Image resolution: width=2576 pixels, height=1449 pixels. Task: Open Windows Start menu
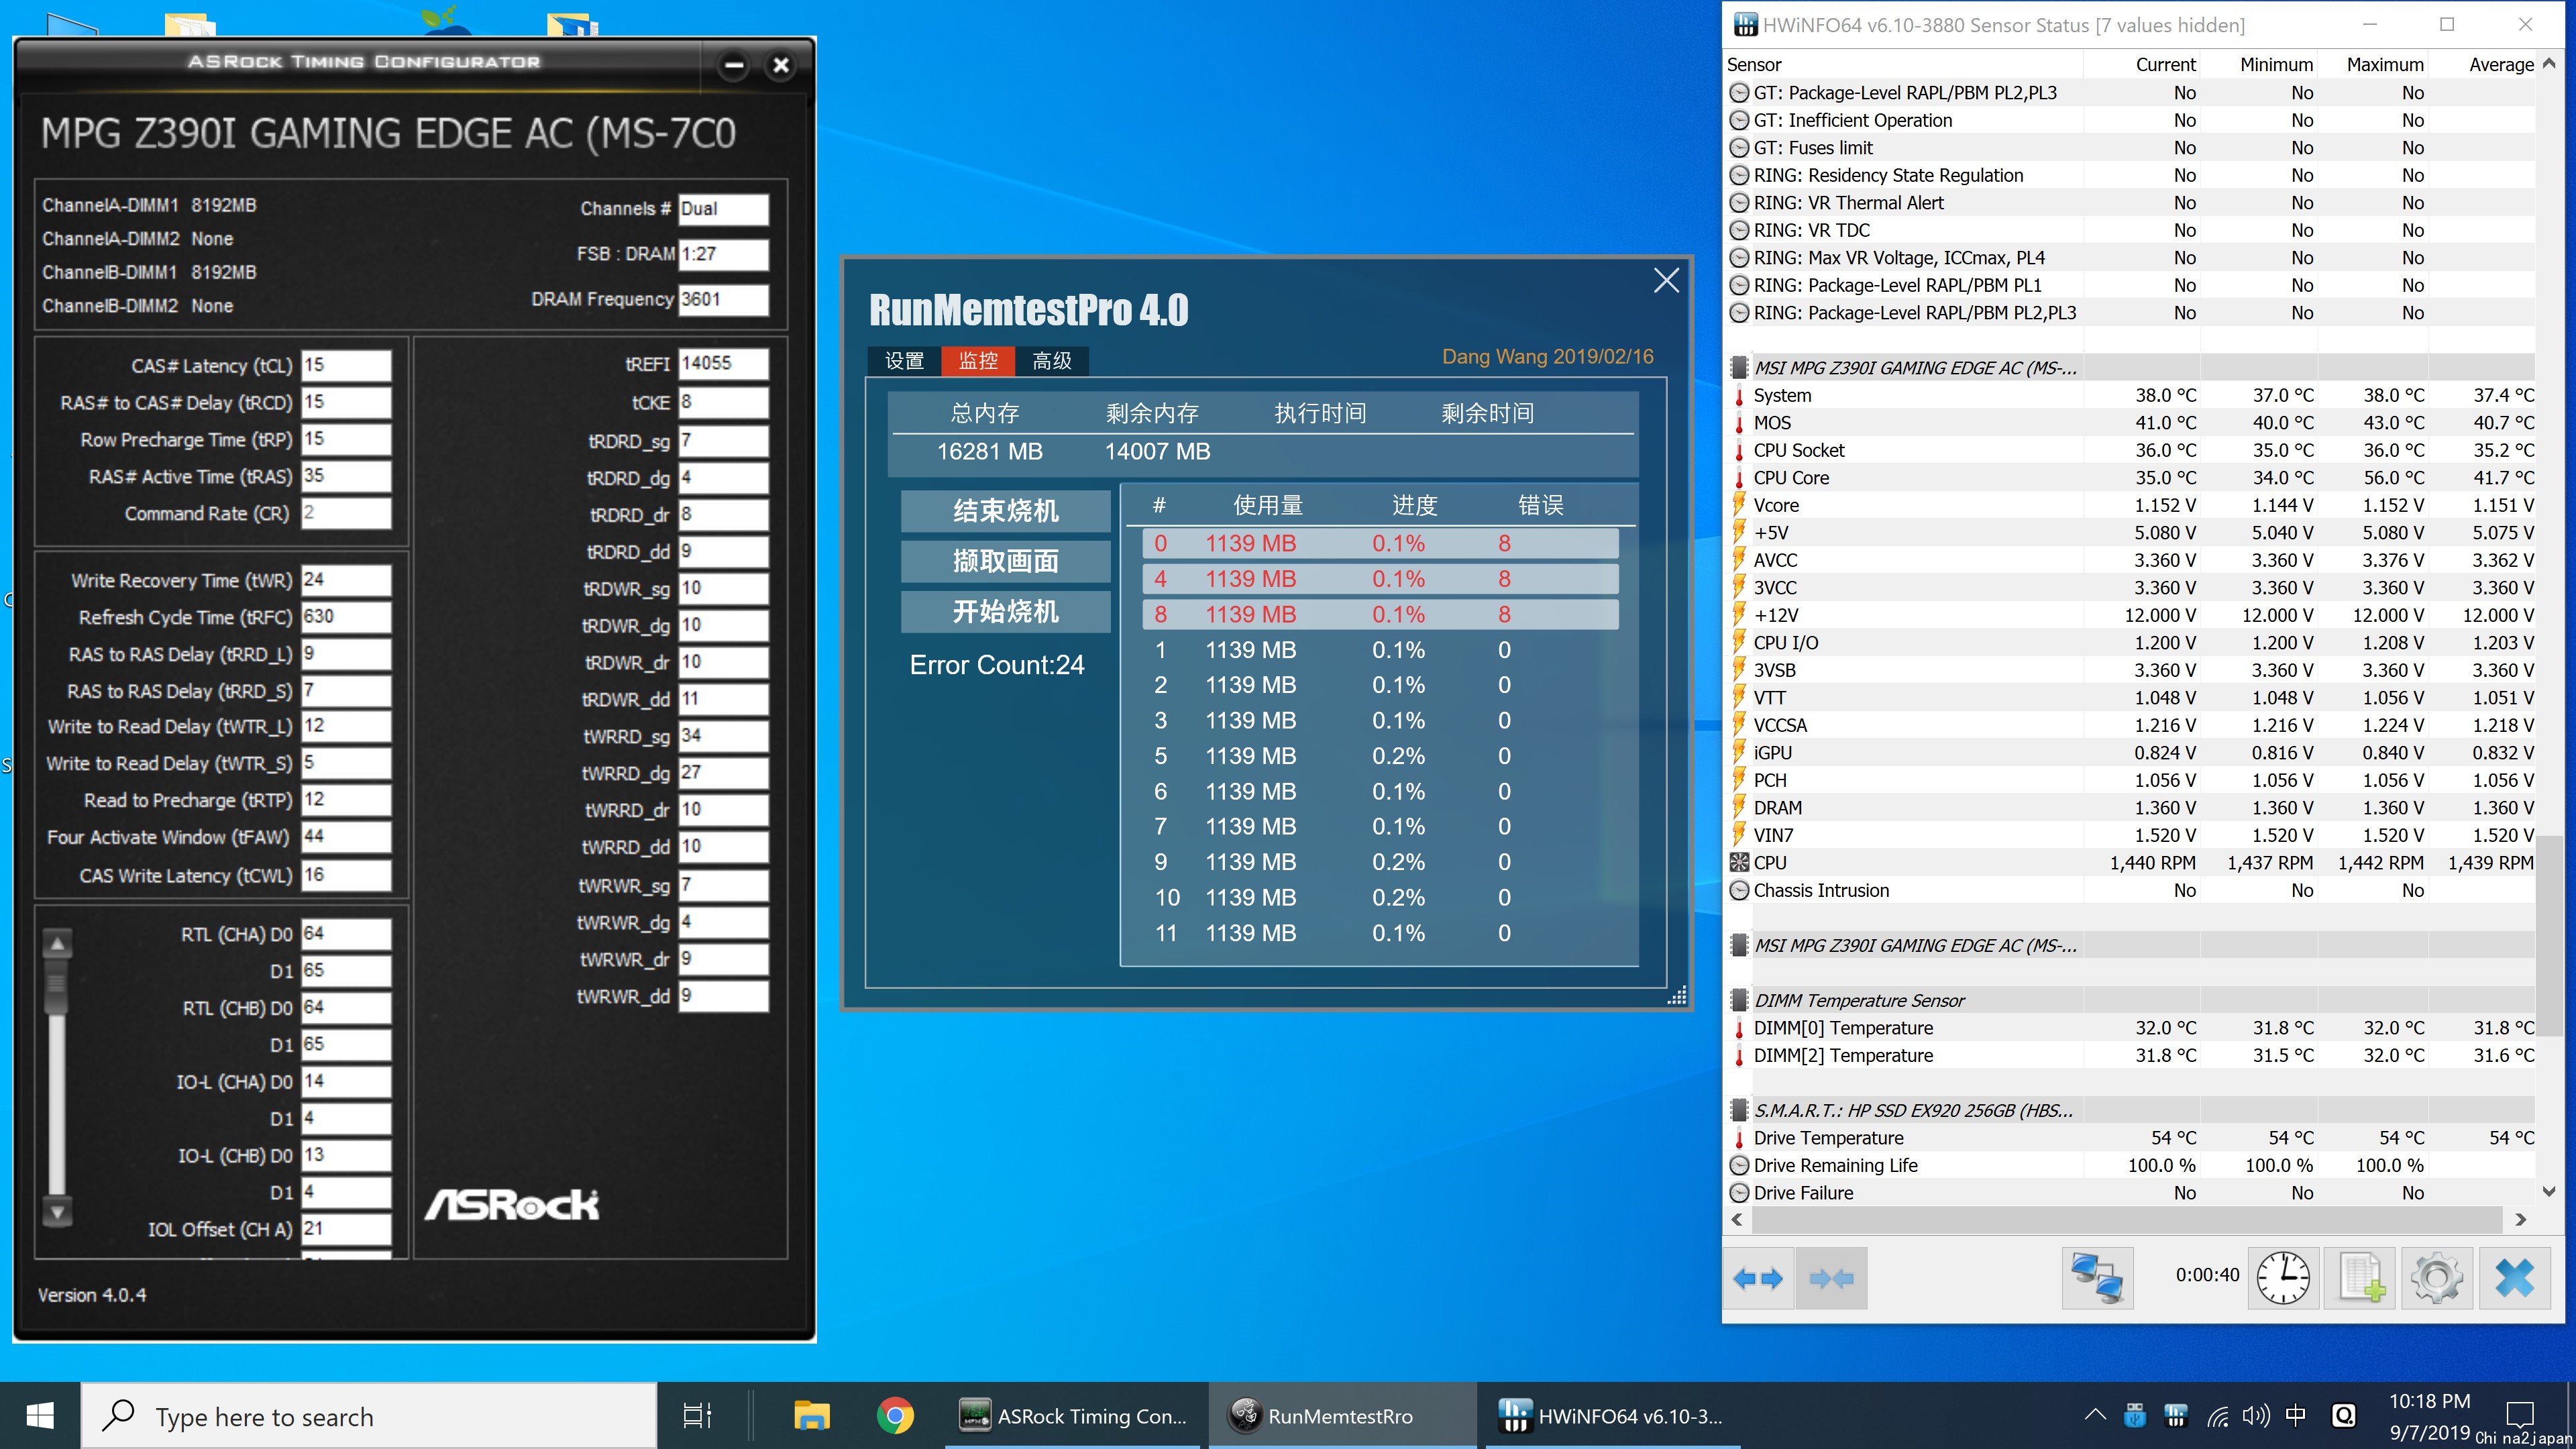click(40, 1415)
